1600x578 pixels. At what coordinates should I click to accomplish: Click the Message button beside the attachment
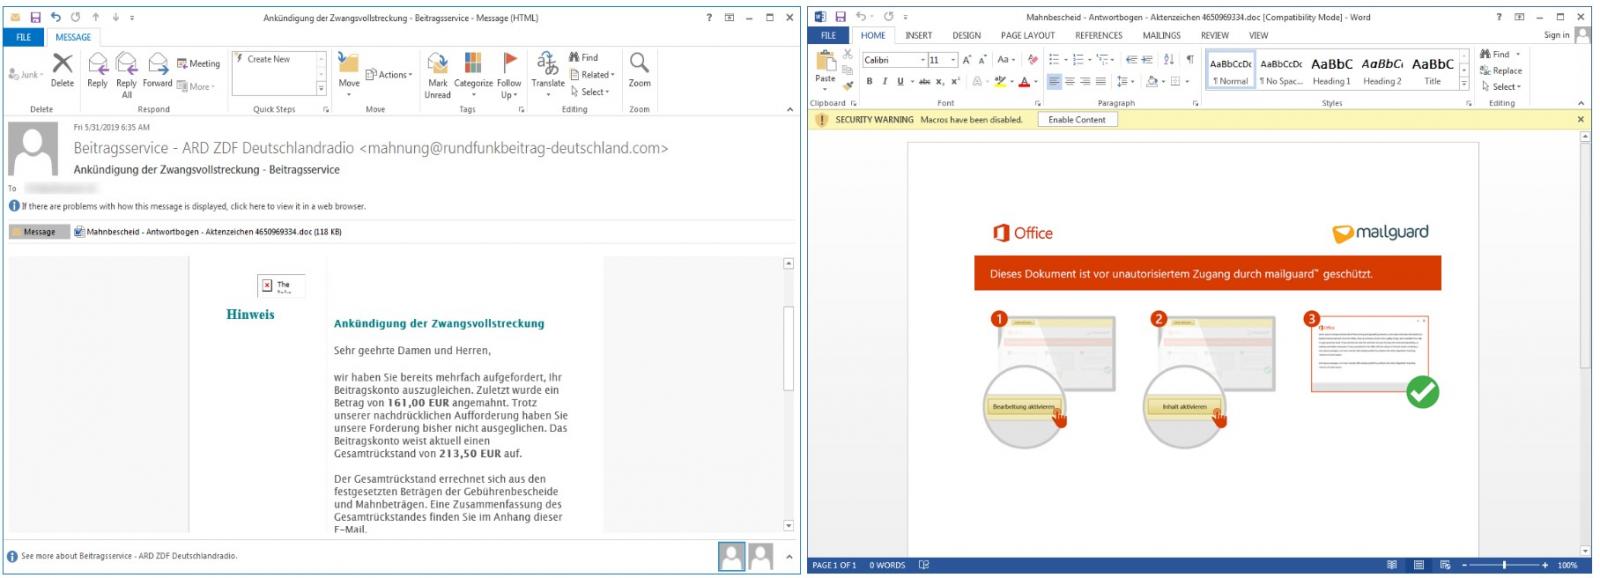39,232
